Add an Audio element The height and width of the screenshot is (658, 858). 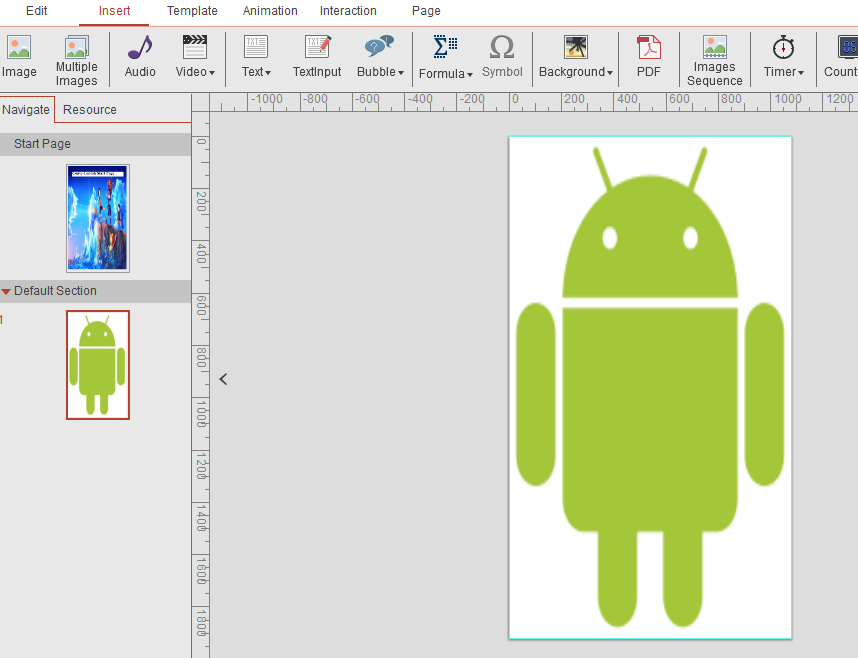(140, 57)
